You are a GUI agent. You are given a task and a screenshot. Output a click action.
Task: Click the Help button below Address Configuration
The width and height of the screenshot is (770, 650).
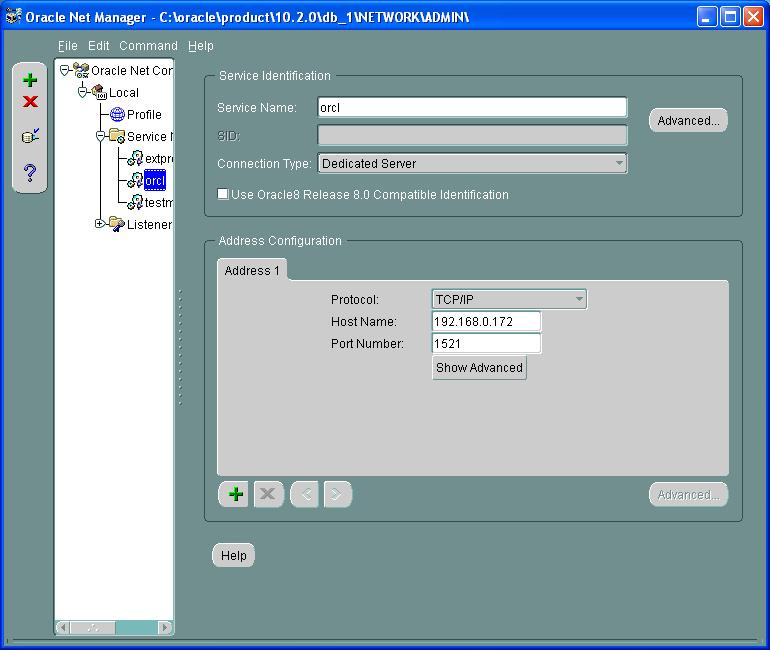click(233, 555)
